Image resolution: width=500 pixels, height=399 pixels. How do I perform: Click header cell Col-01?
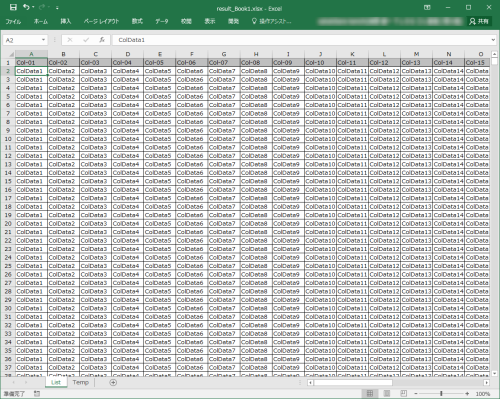[x=31, y=62]
